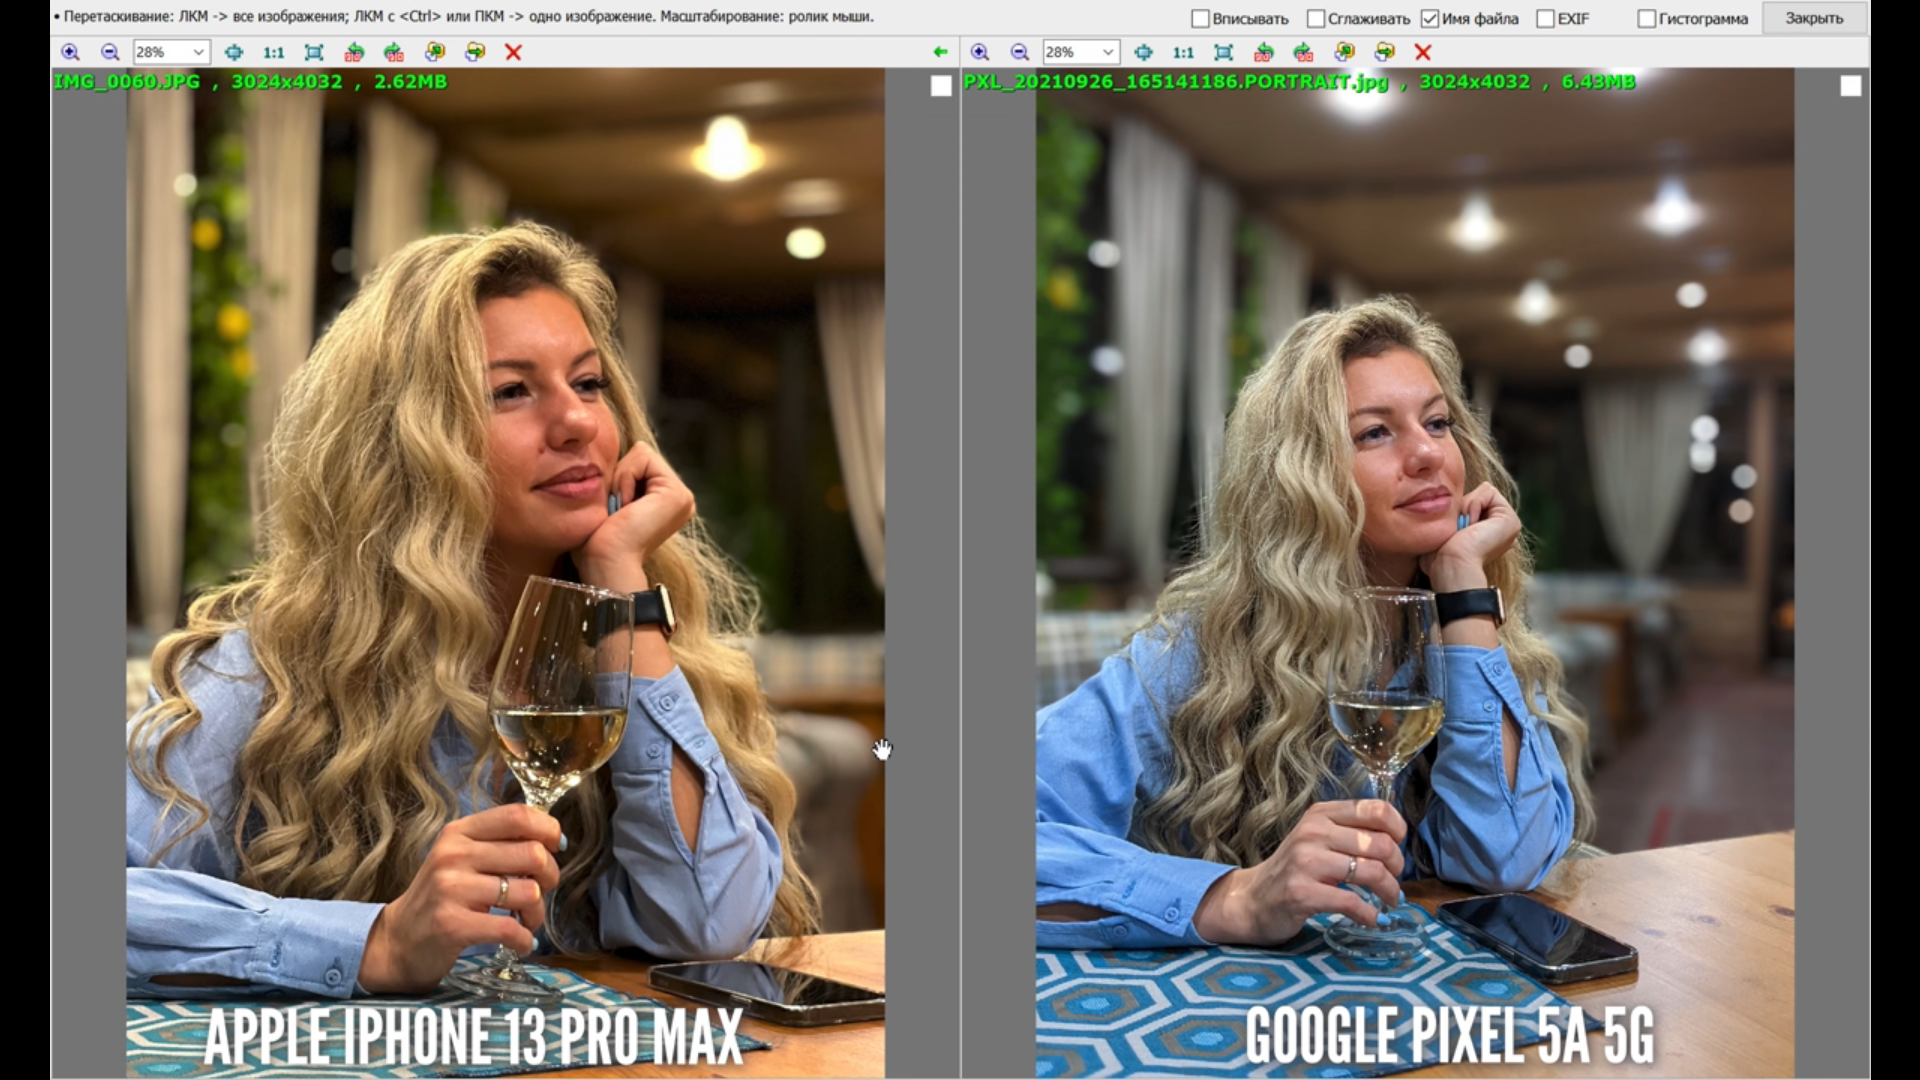The height and width of the screenshot is (1080, 1920).
Task: Click green left arrow above iPhone image pane
Action: tap(940, 52)
